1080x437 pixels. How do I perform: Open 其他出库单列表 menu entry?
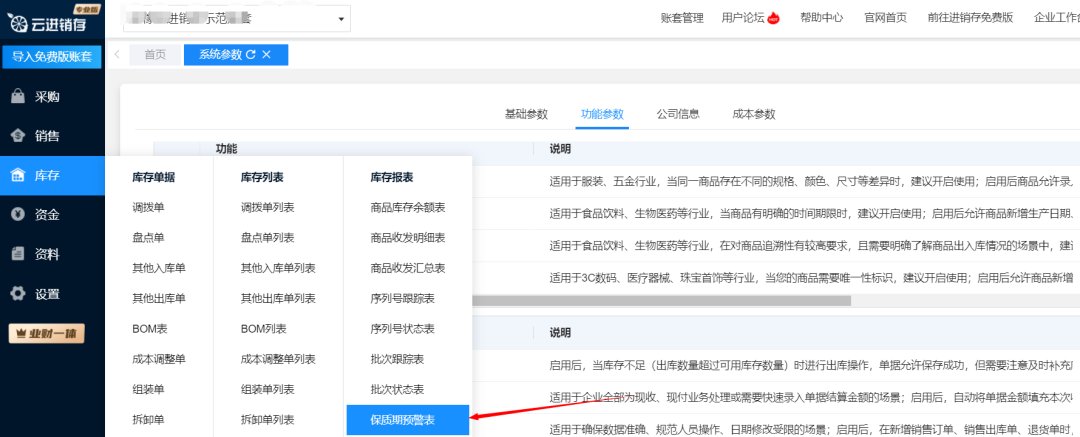click(x=278, y=298)
